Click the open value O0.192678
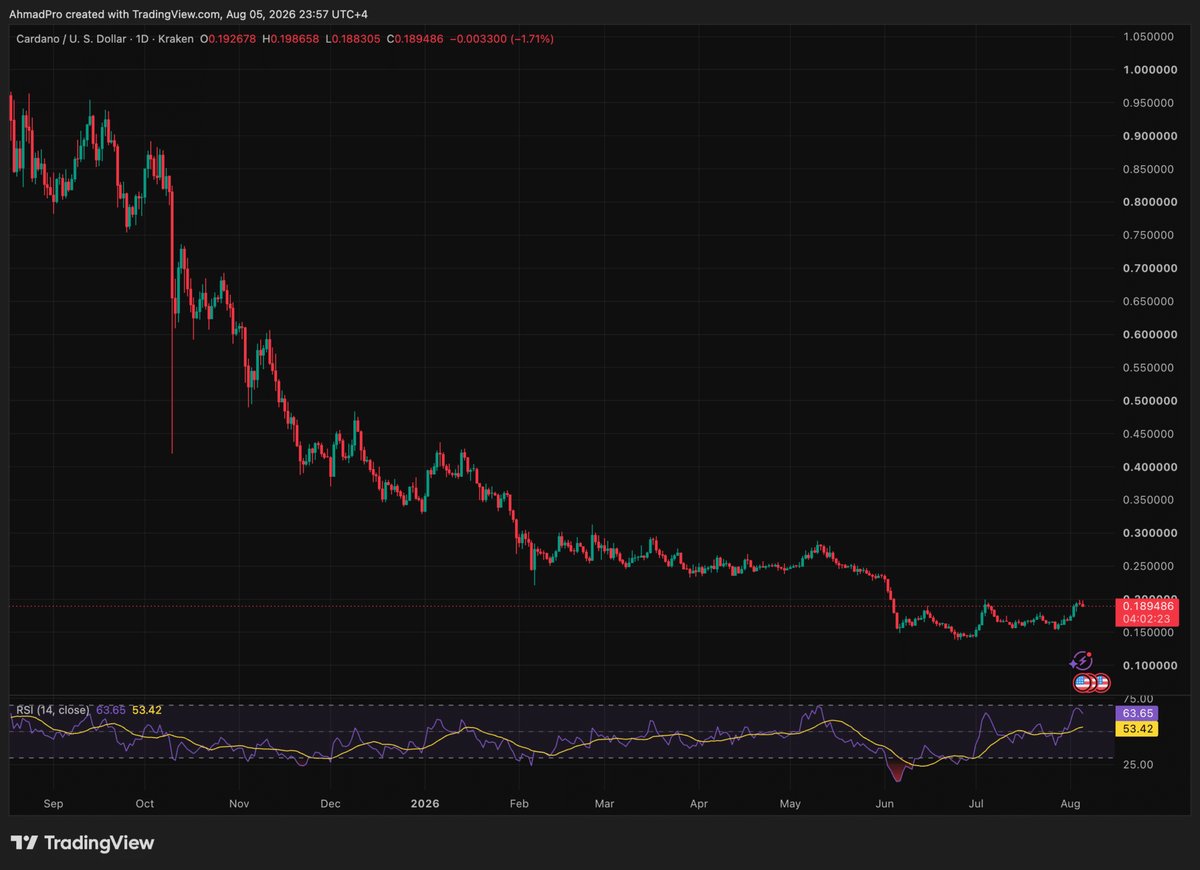1200x870 pixels. [x=228, y=38]
